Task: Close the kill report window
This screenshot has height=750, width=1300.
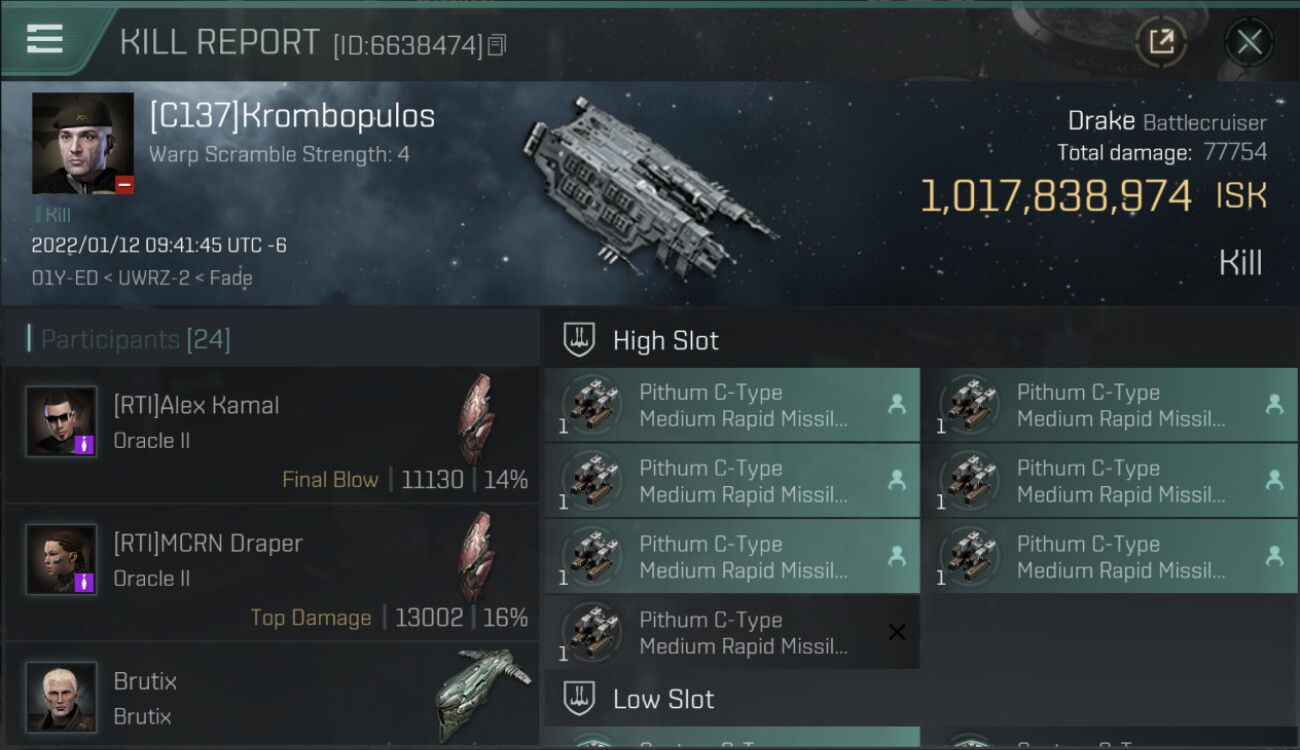Action: (1249, 42)
